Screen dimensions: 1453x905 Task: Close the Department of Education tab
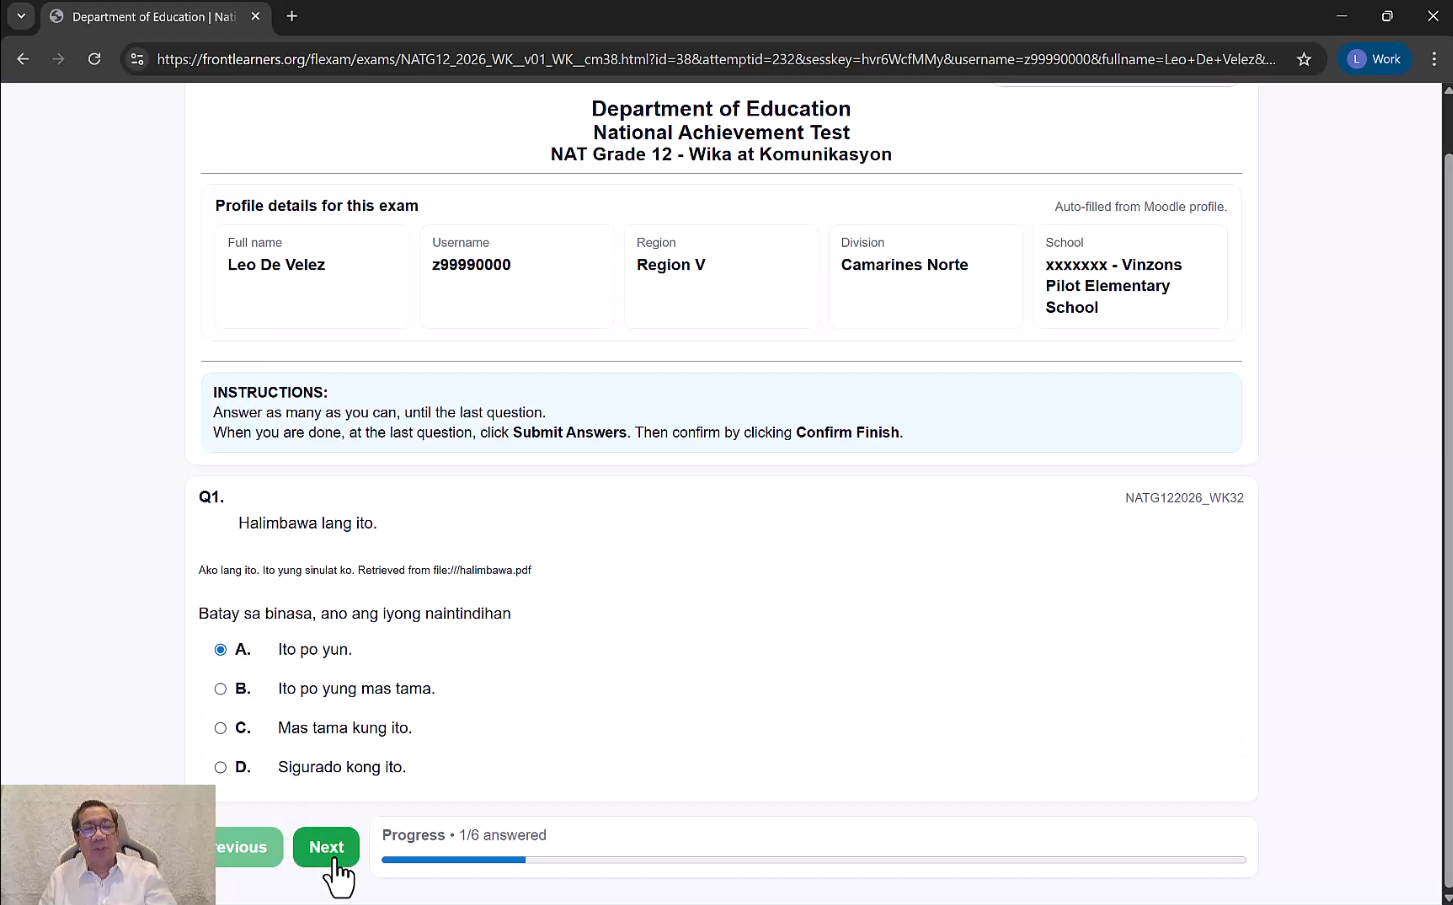coord(255,16)
